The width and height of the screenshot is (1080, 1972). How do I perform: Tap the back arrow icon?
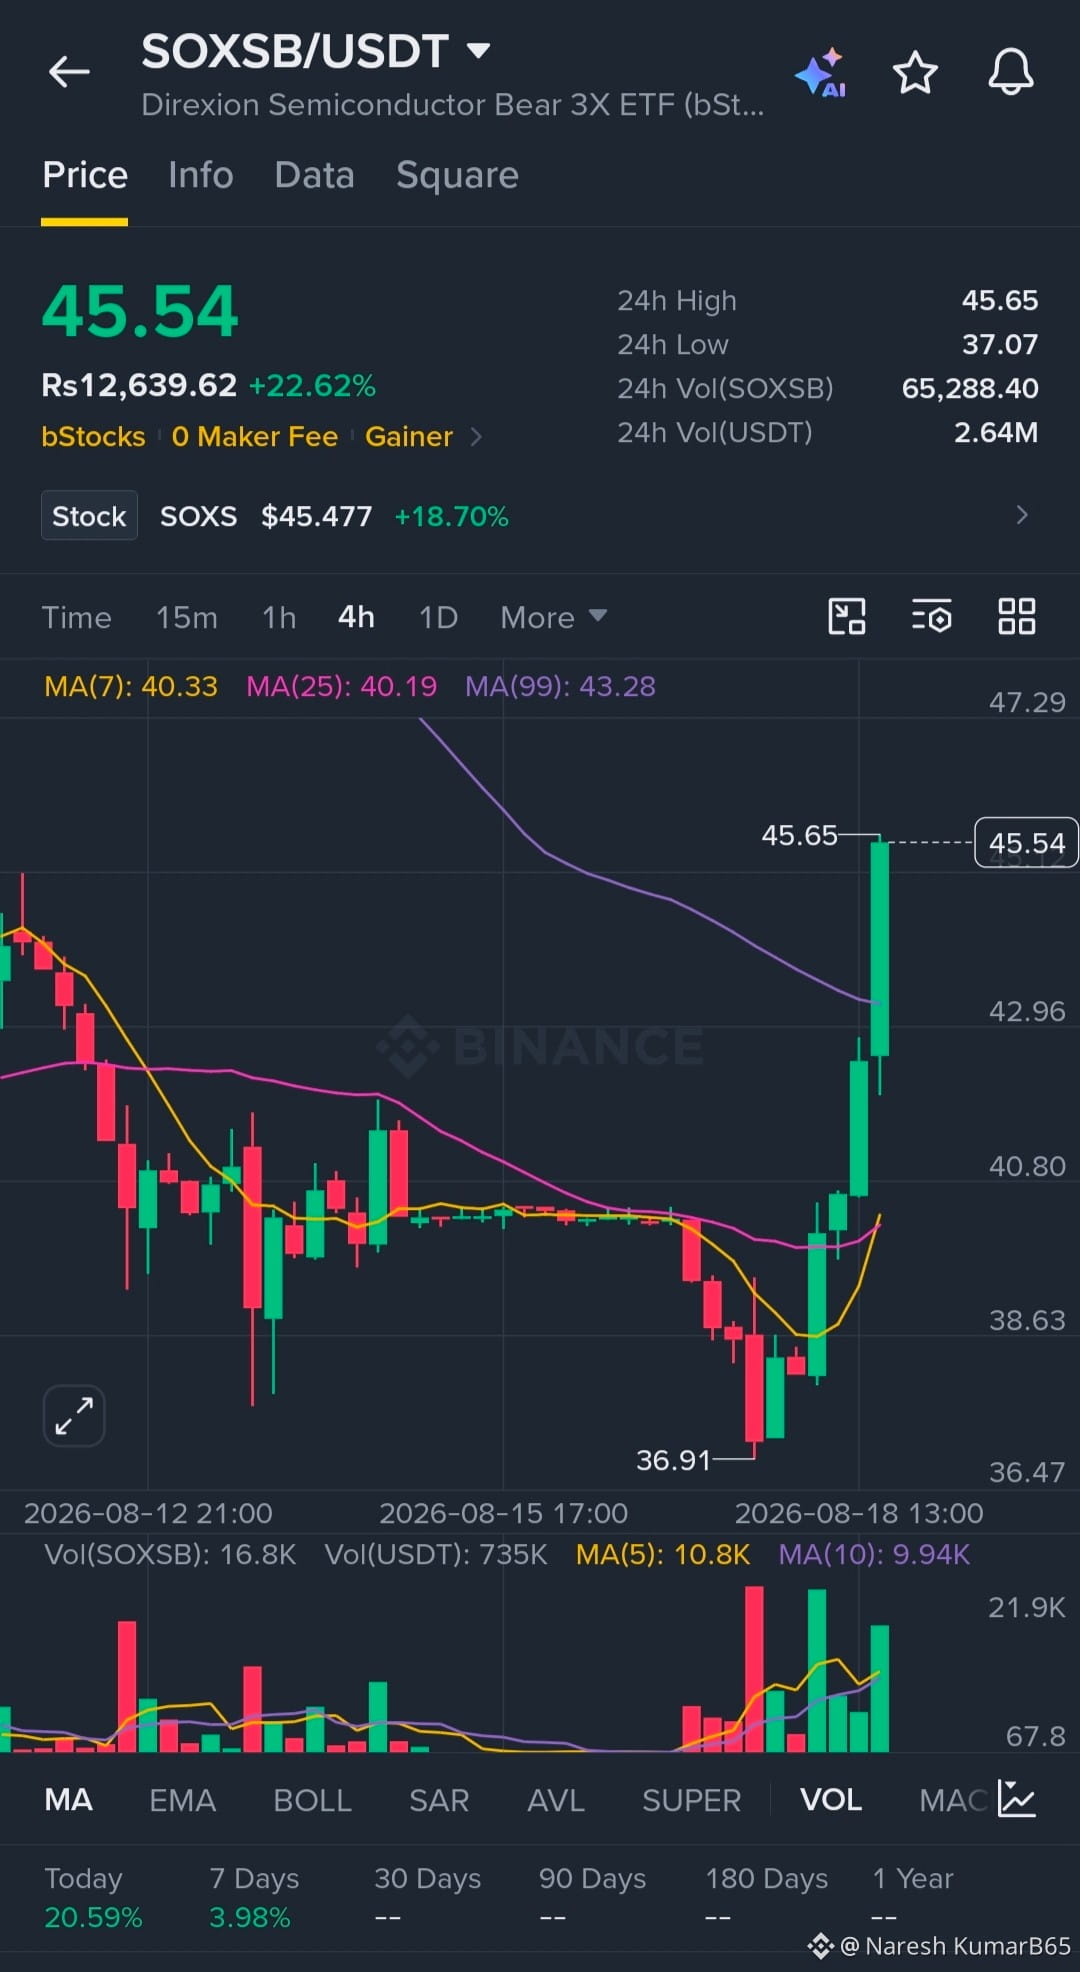point(69,72)
